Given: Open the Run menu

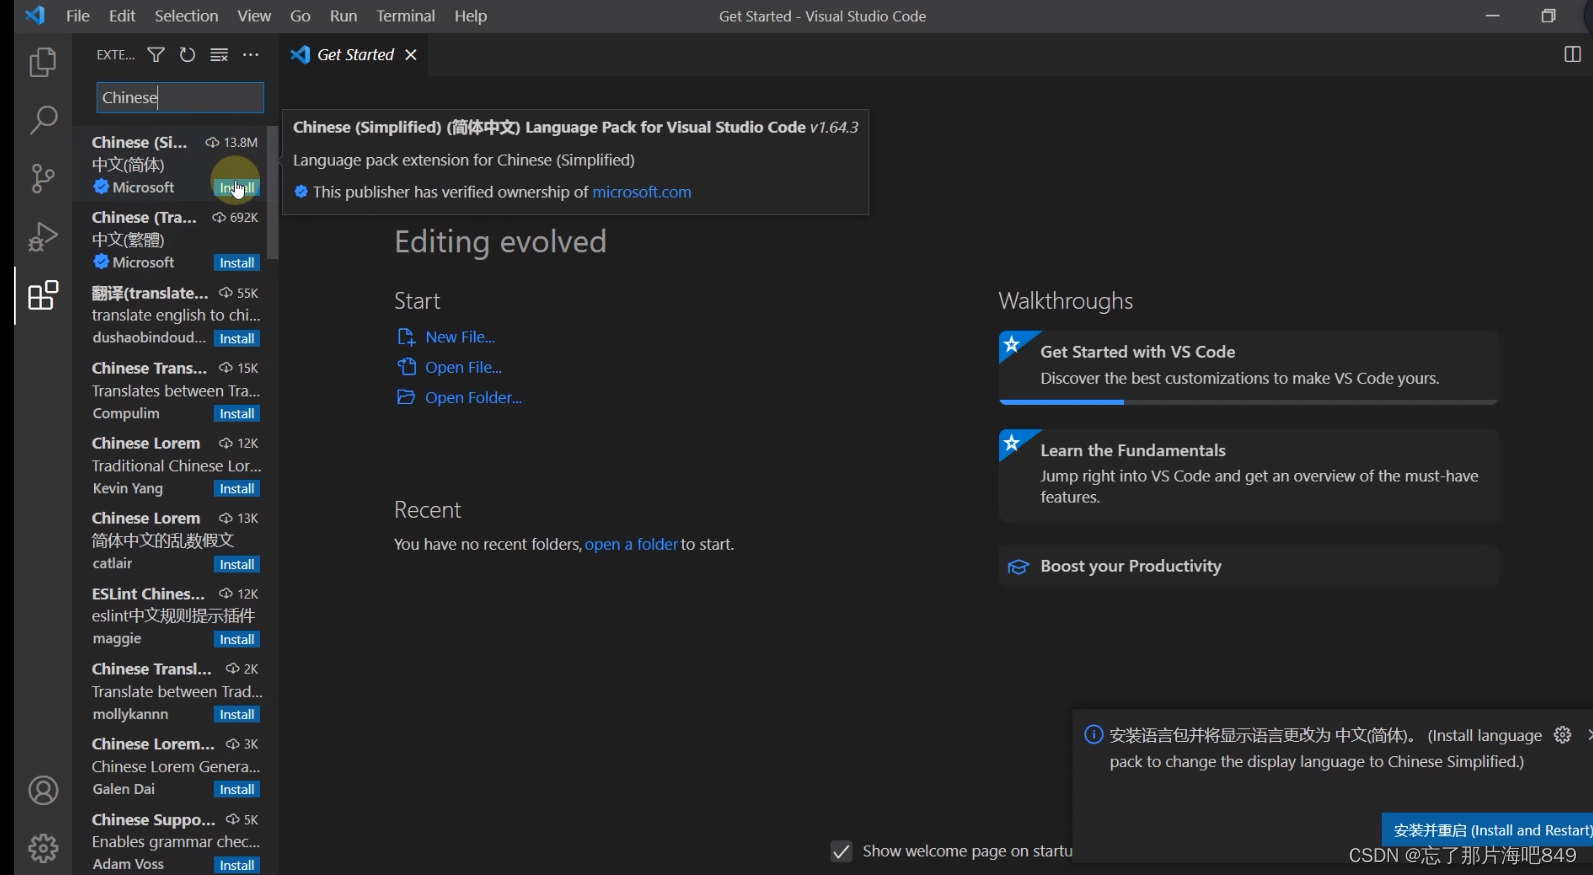Looking at the screenshot, I should pos(343,16).
